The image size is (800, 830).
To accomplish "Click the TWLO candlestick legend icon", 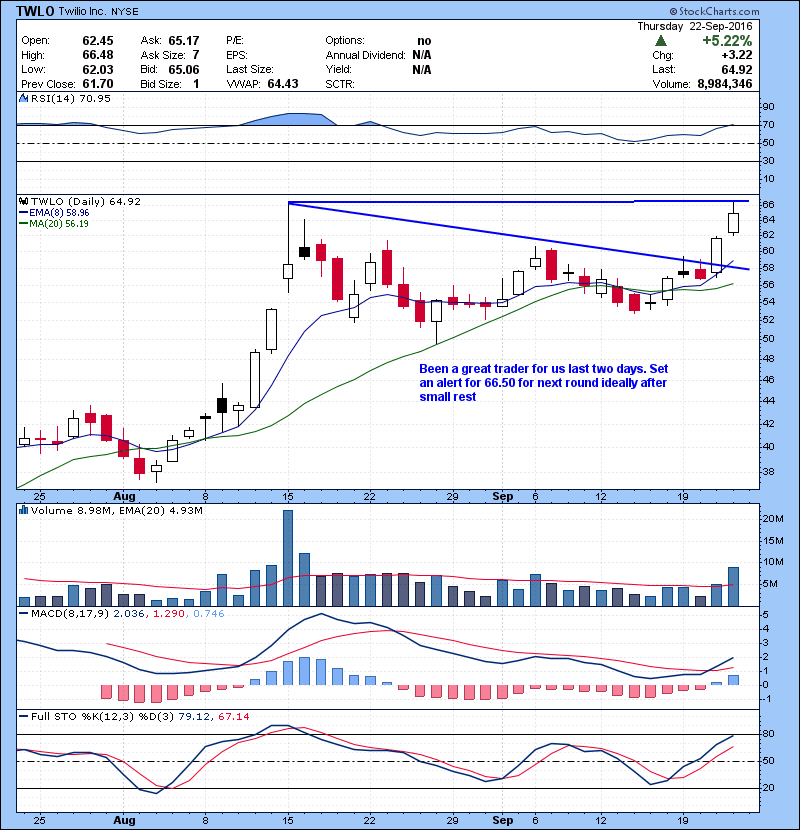I will point(23,202).
